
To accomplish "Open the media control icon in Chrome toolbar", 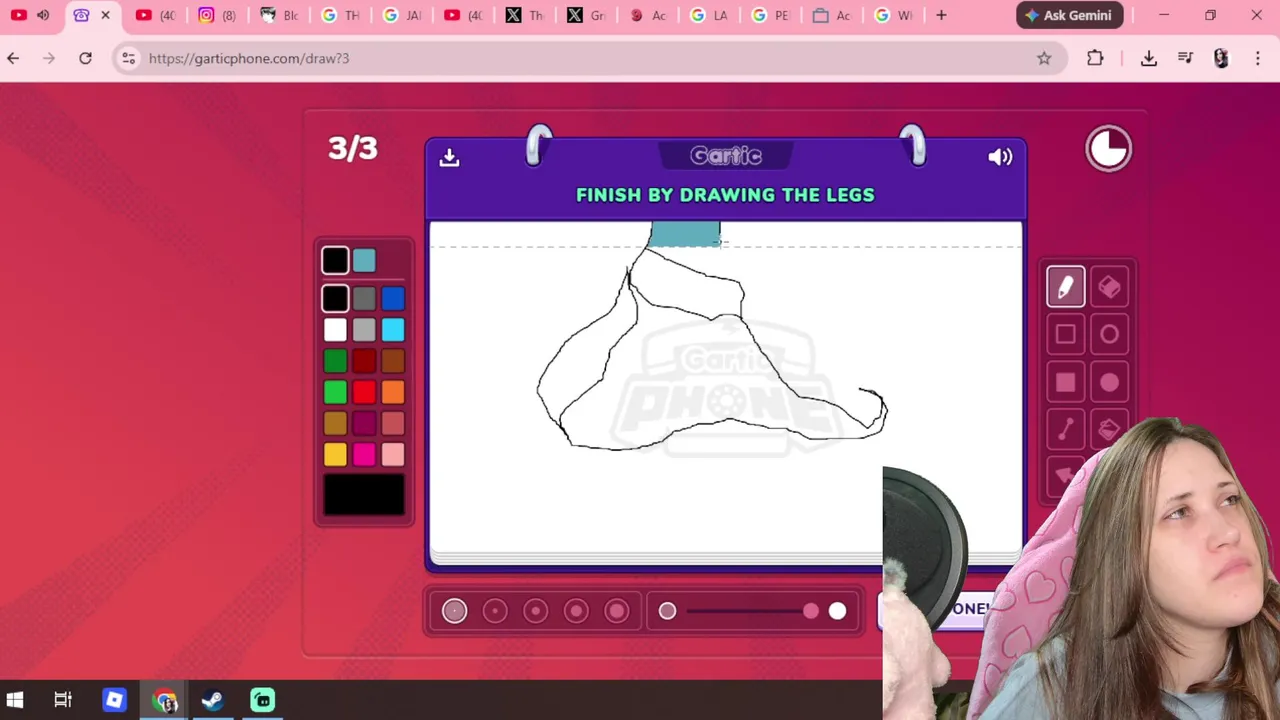I will (1186, 58).
